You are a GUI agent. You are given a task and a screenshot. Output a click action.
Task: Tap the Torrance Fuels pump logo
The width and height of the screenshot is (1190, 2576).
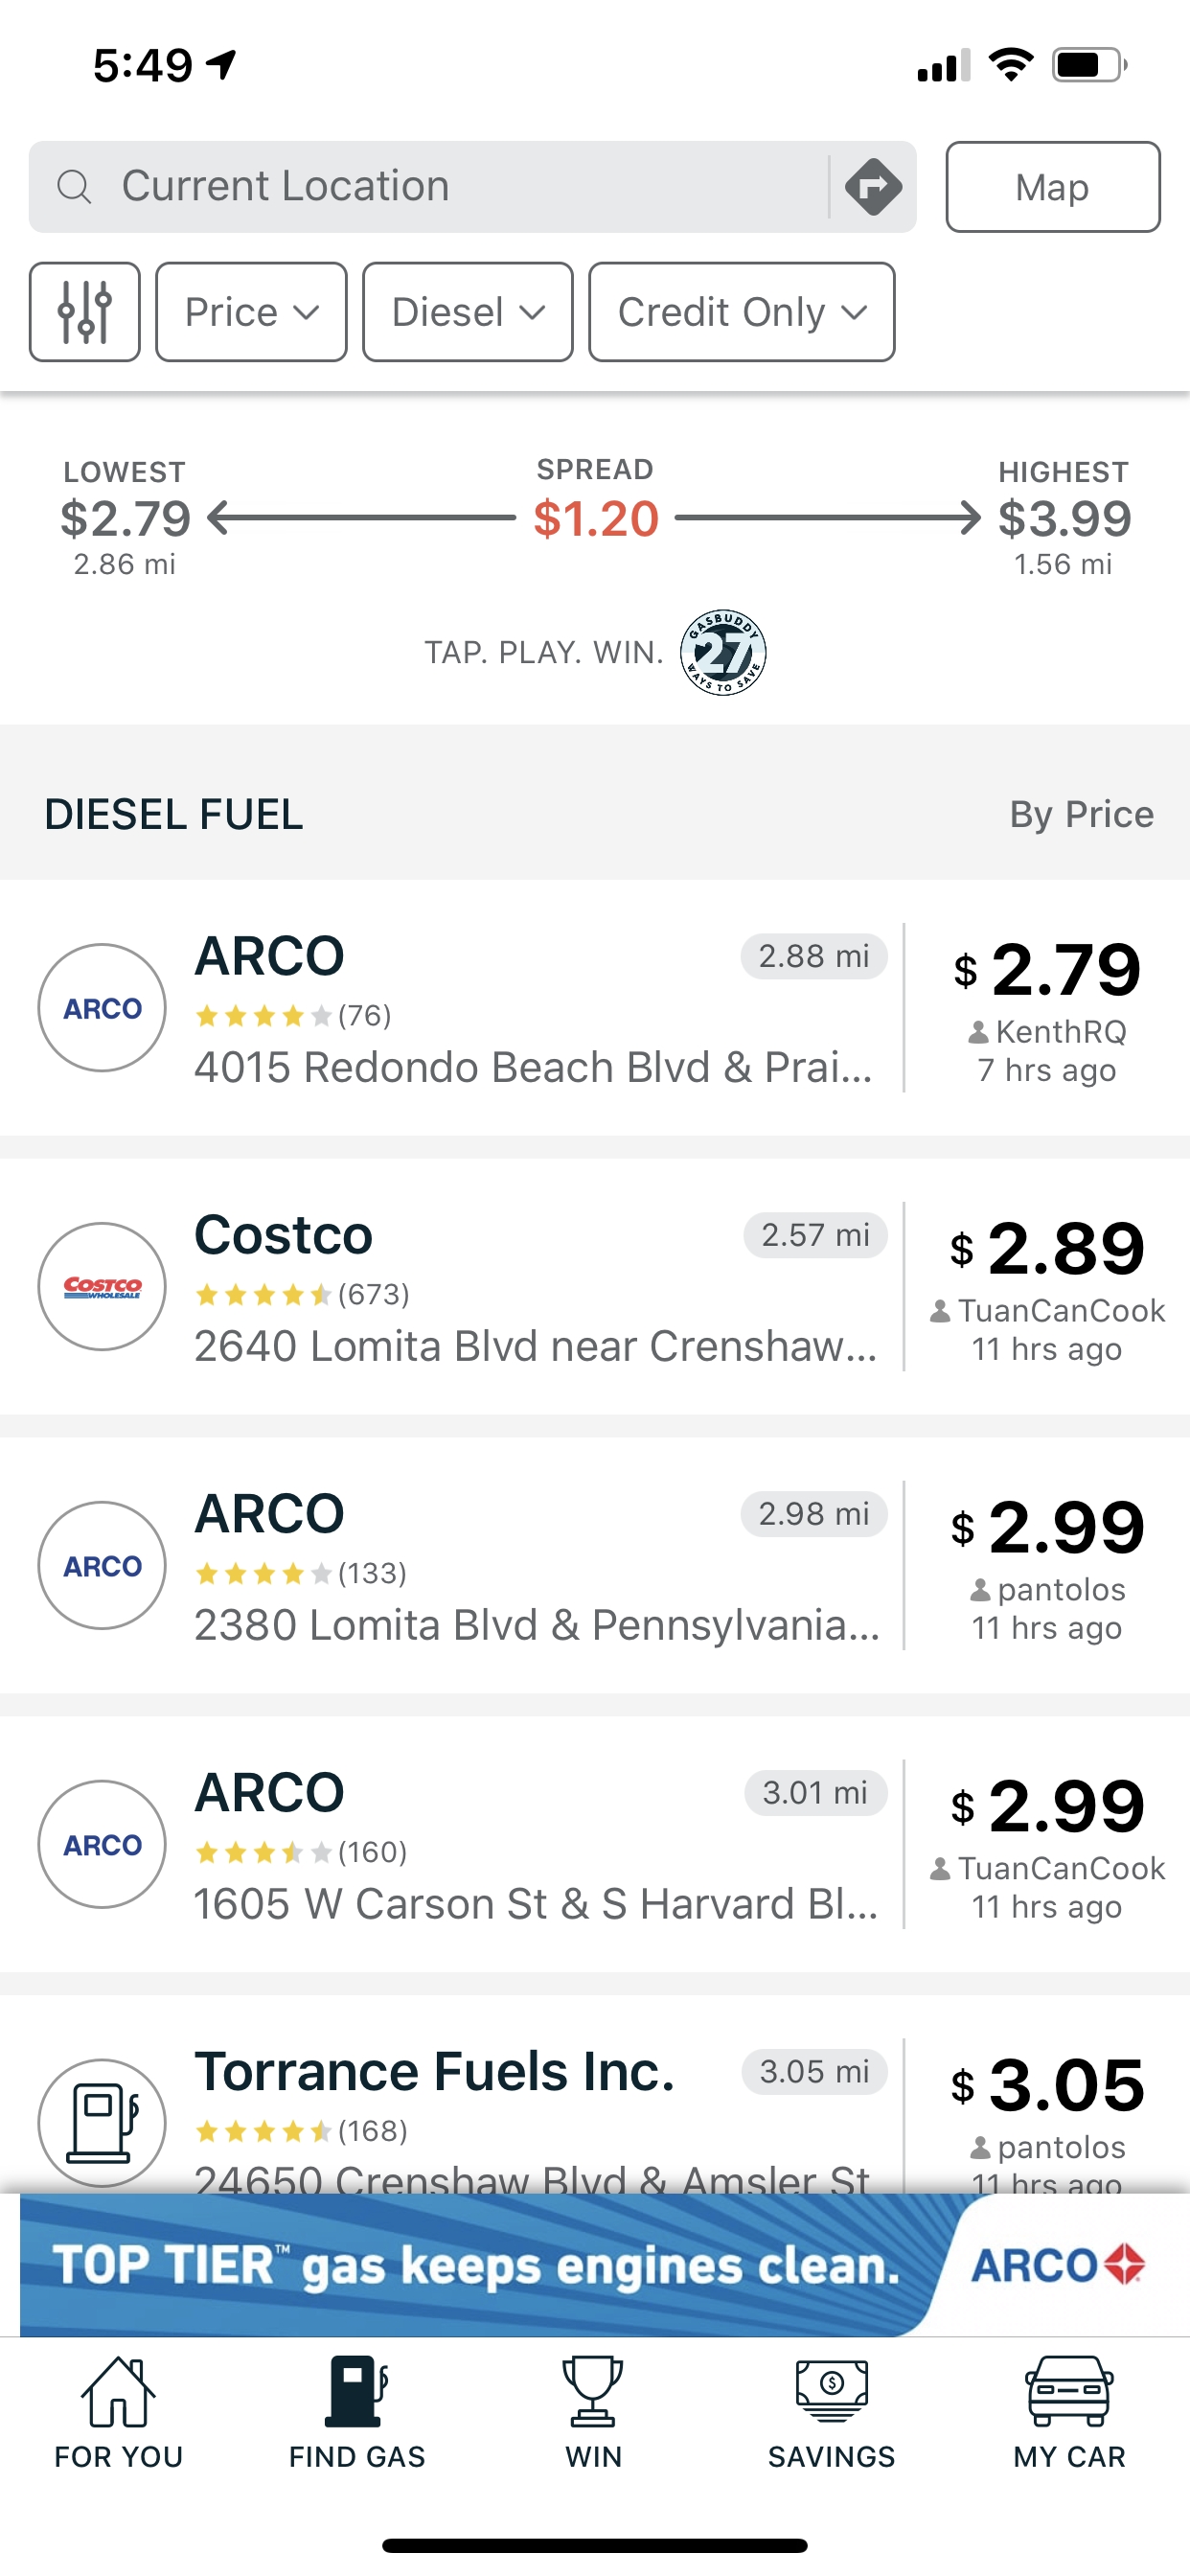(x=102, y=2123)
